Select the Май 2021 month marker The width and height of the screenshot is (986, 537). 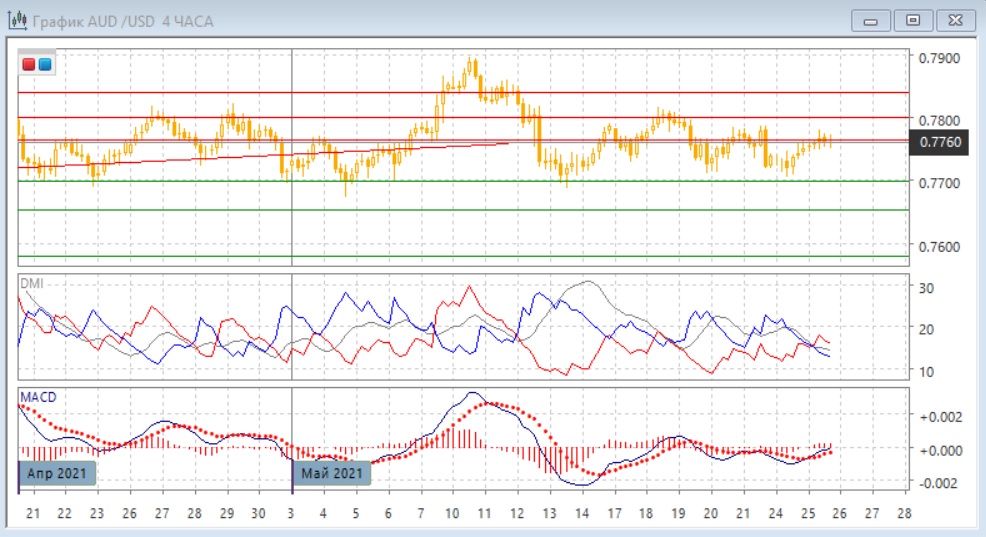pyautogui.click(x=332, y=473)
